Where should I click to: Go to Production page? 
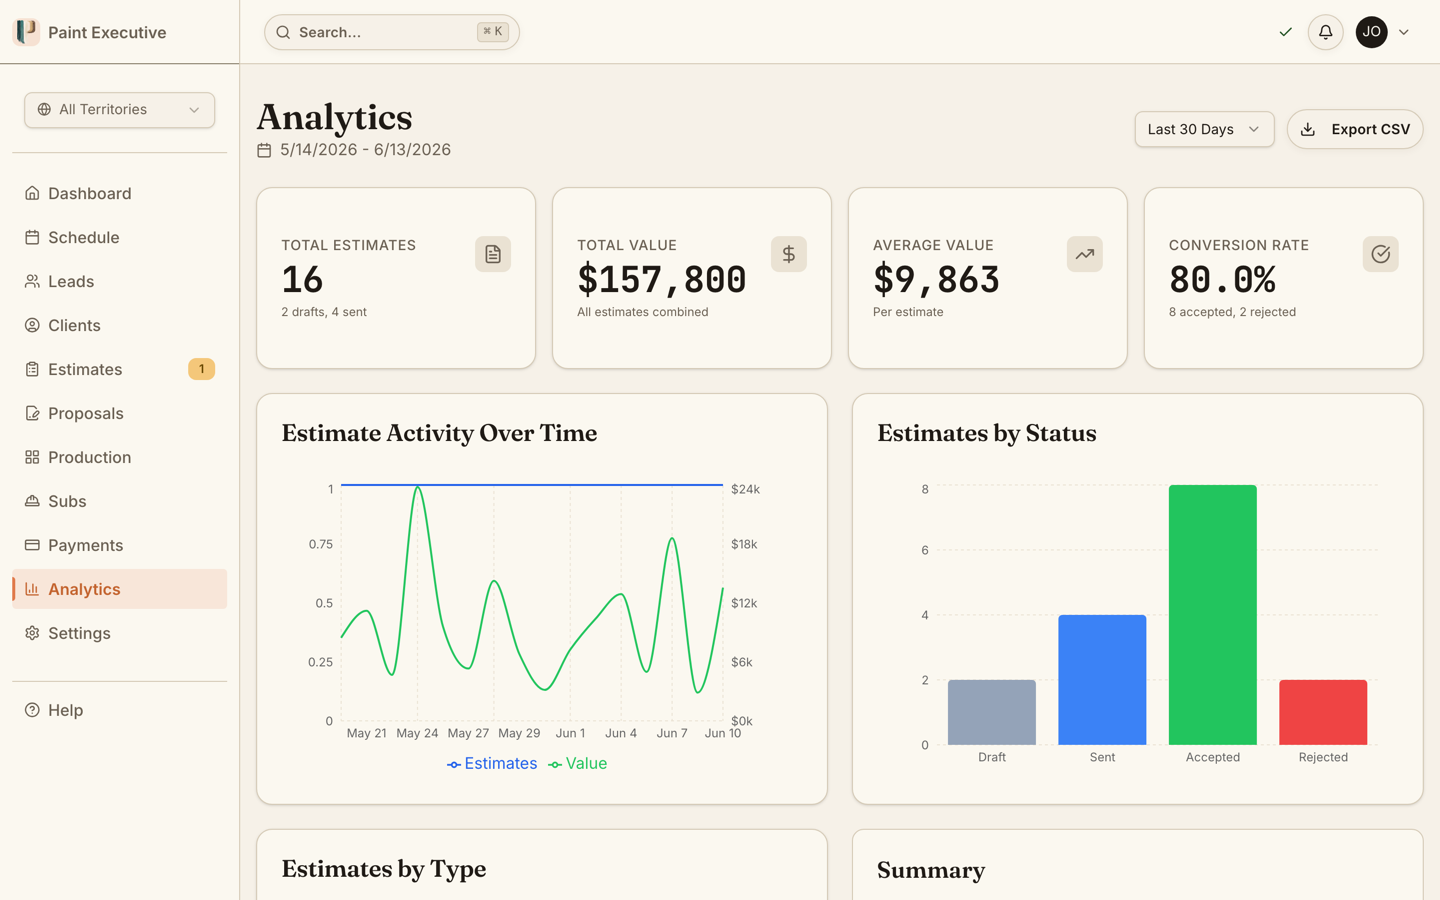[119, 457]
